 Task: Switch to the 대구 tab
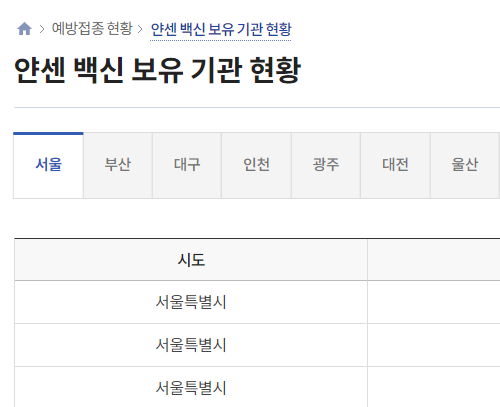[x=187, y=165]
